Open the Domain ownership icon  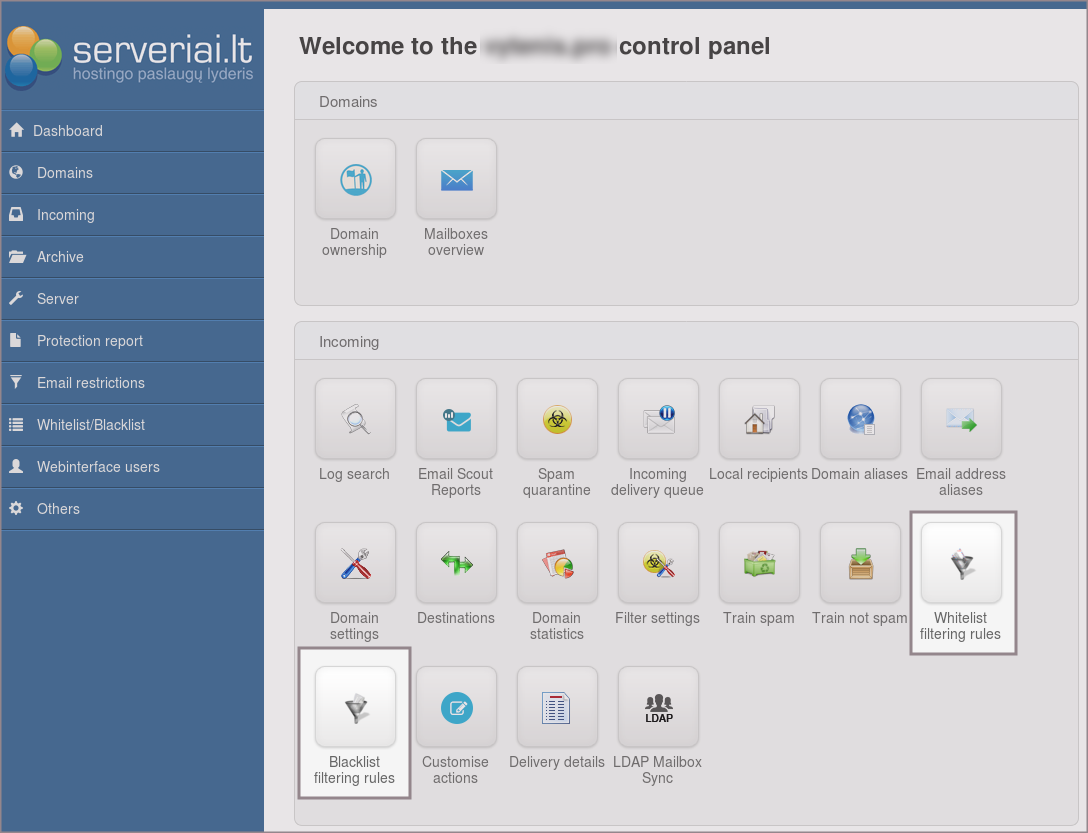355,179
